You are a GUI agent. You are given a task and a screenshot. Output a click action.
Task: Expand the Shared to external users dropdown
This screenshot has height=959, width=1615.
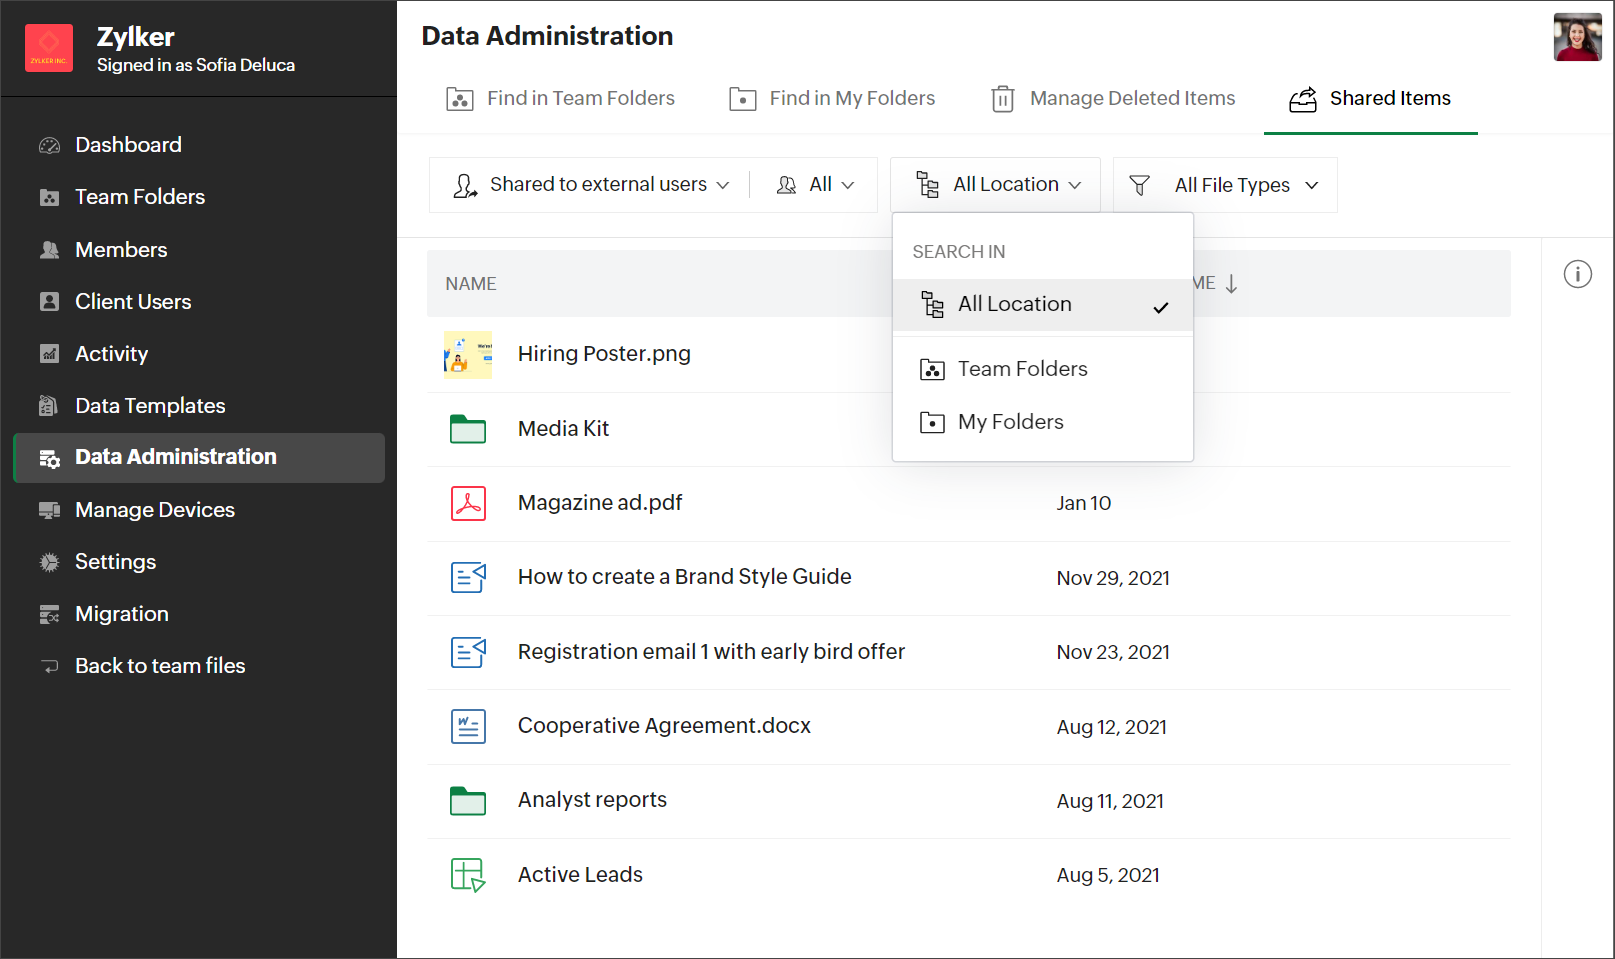[x=591, y=185]
